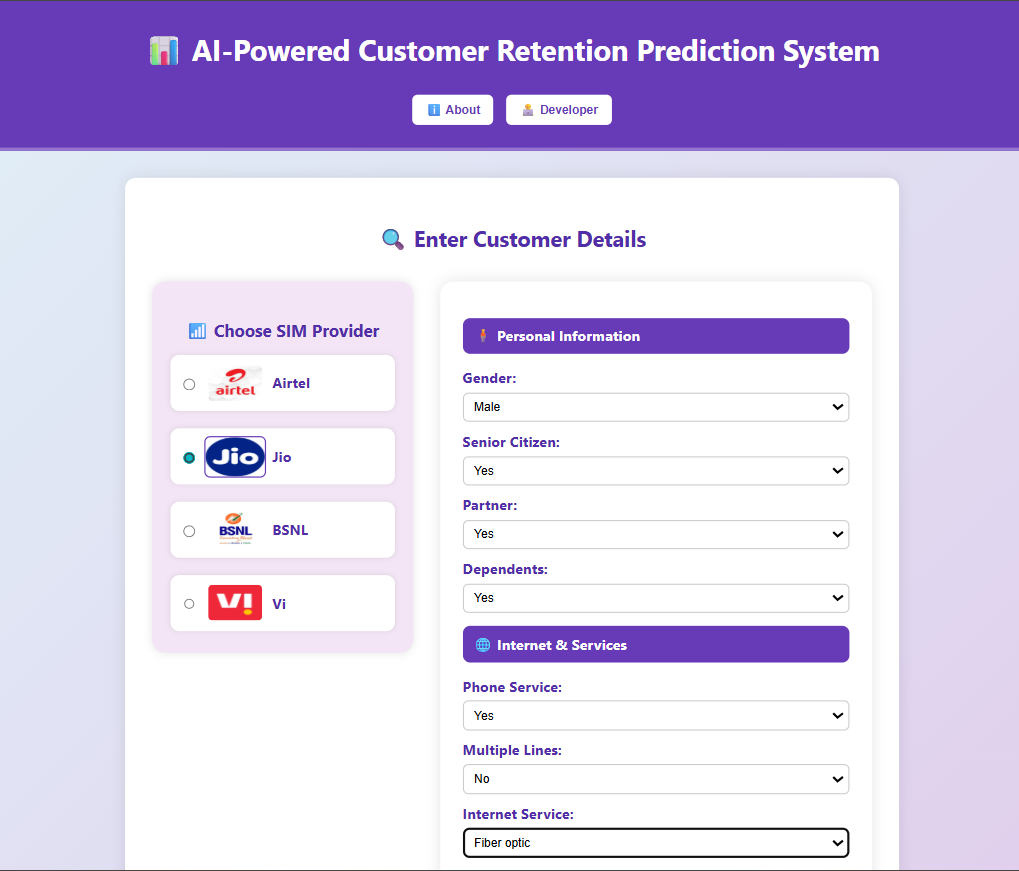The height and width of the screenshot is (871, 1019).
Task: Open the Developer button in header
Action: 559,110
